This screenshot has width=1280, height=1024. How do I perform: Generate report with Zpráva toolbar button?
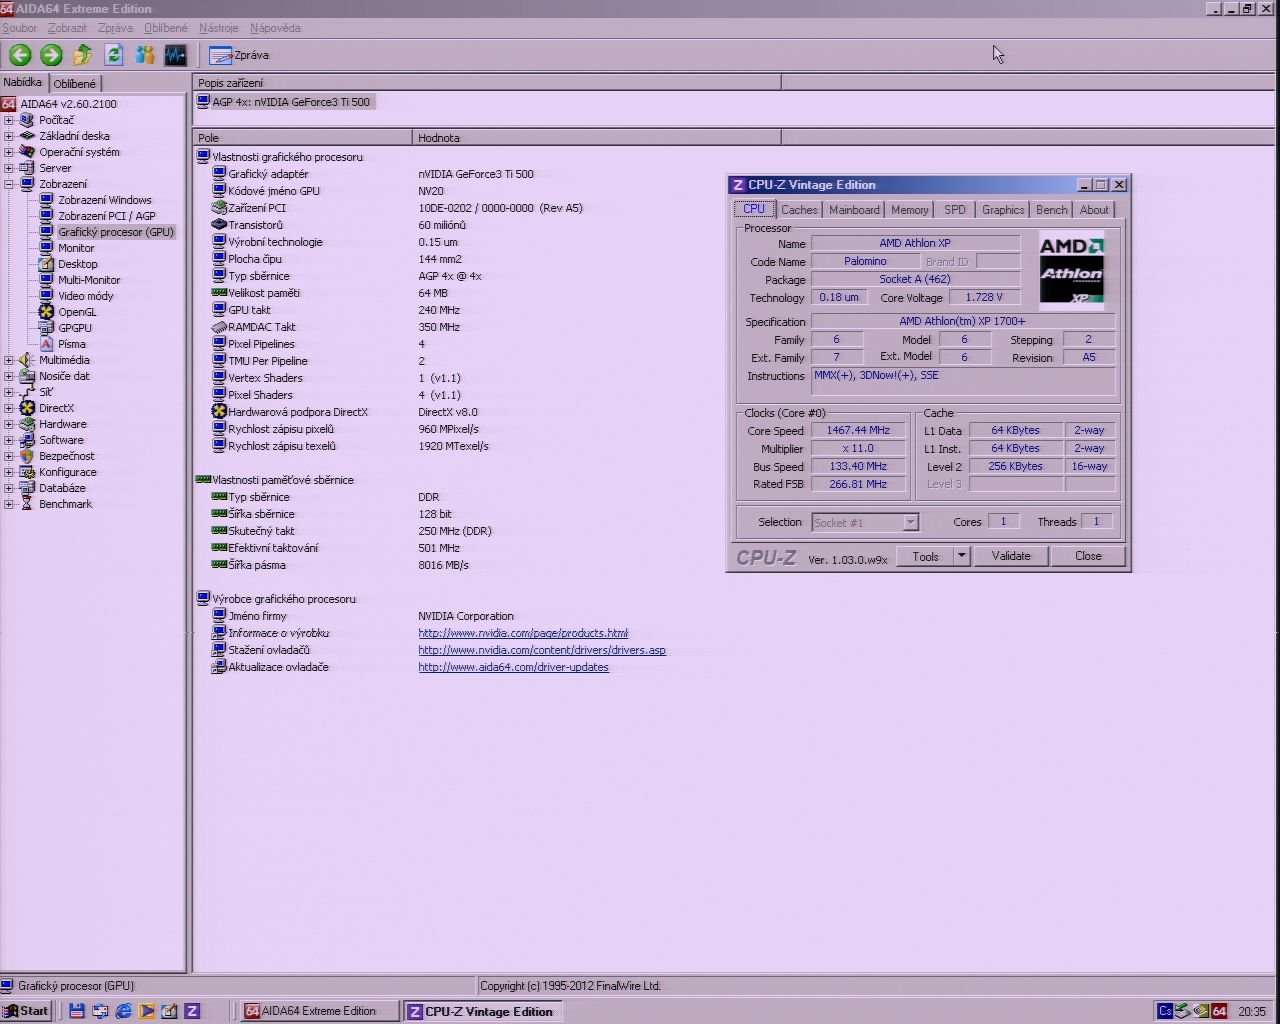pyautogui.click(x=239, y=55)
